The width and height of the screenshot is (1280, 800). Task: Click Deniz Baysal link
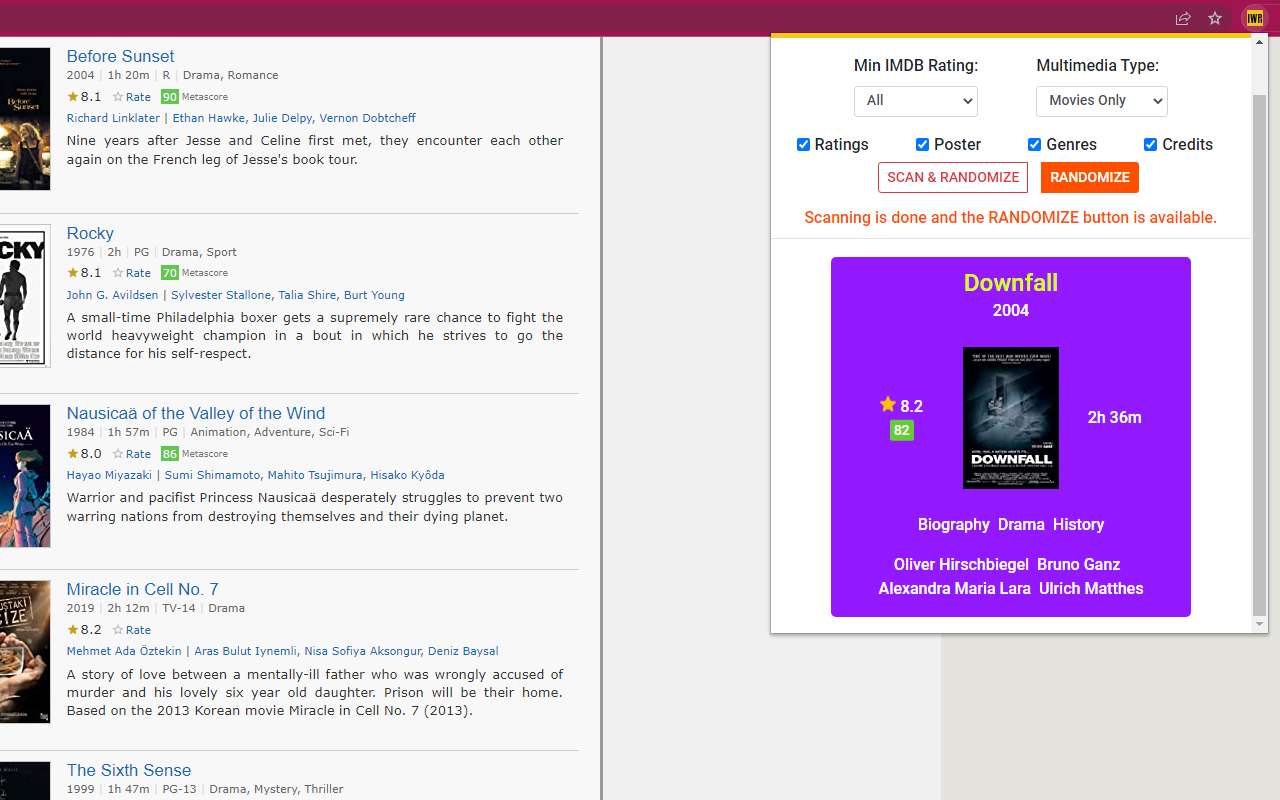[463, 651]
